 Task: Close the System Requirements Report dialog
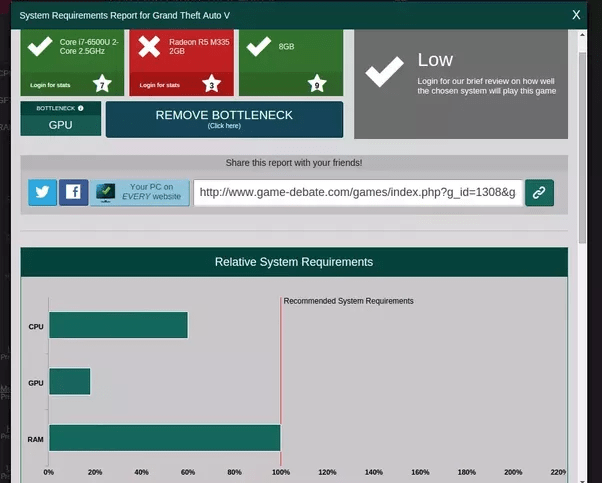576,15
